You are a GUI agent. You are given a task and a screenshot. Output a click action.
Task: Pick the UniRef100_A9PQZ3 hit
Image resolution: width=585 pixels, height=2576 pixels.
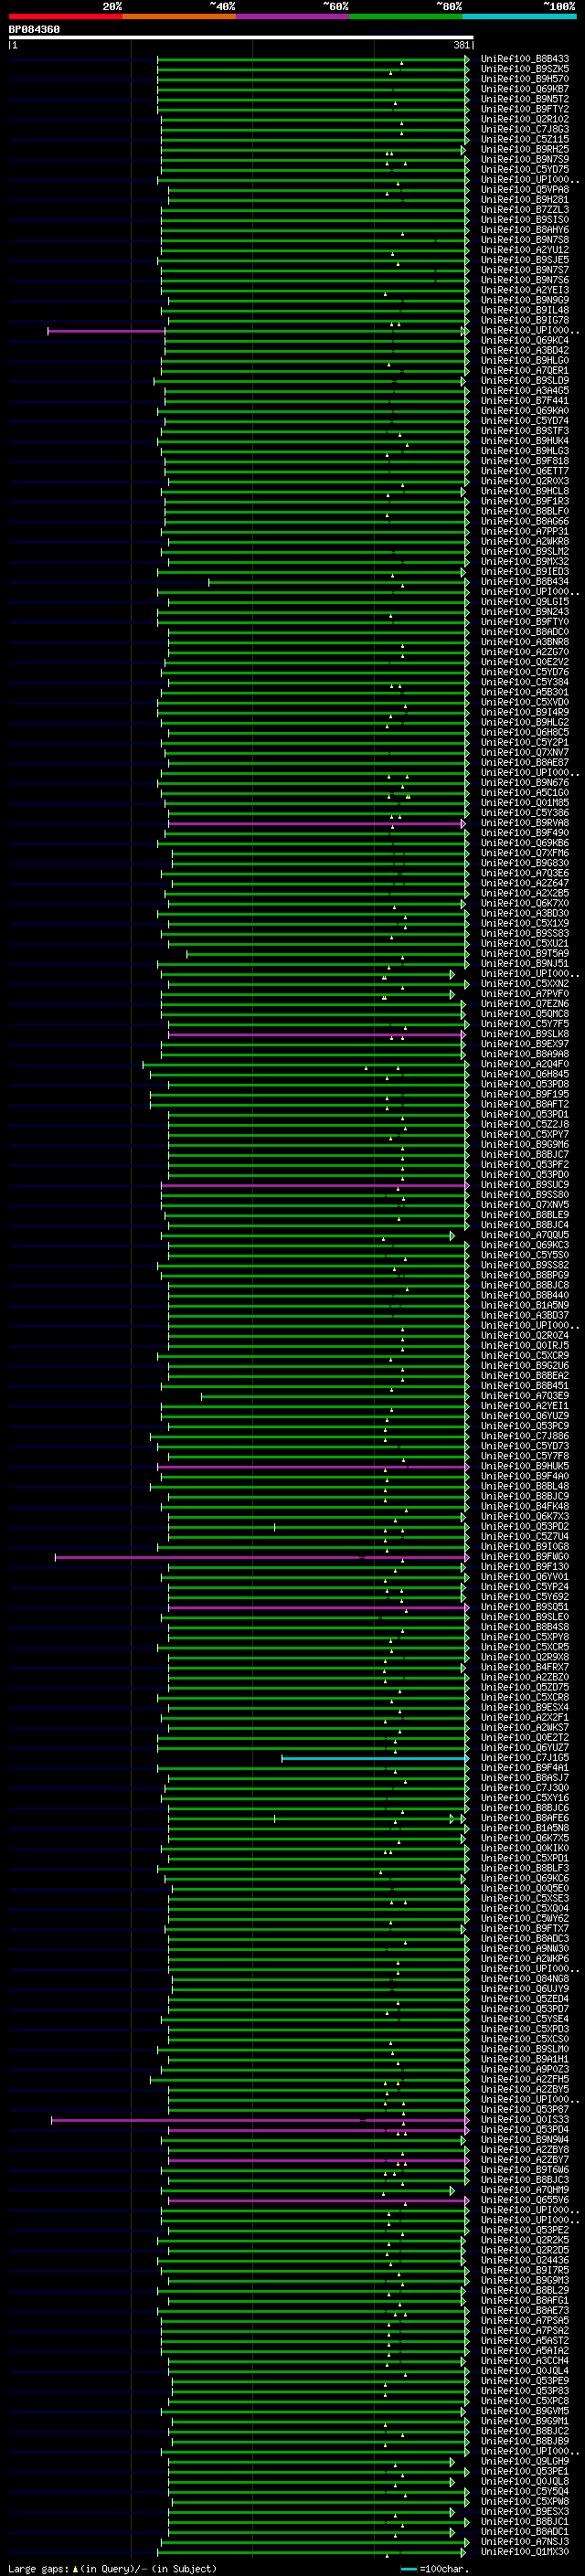pos(525,2069)
